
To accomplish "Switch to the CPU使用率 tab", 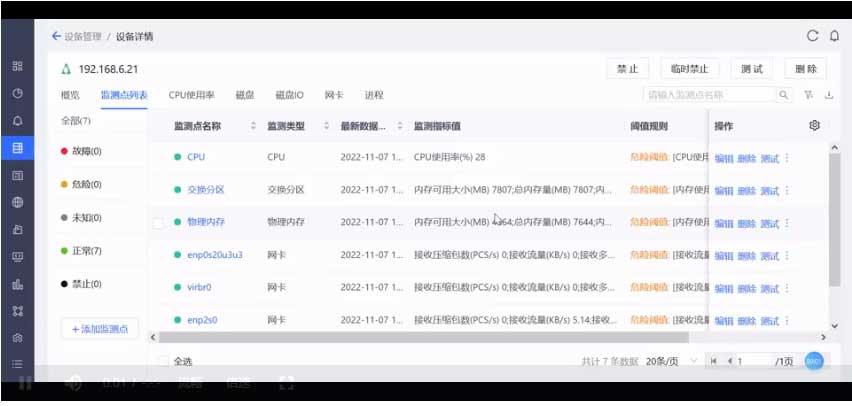I will click(x=191, y=95).
